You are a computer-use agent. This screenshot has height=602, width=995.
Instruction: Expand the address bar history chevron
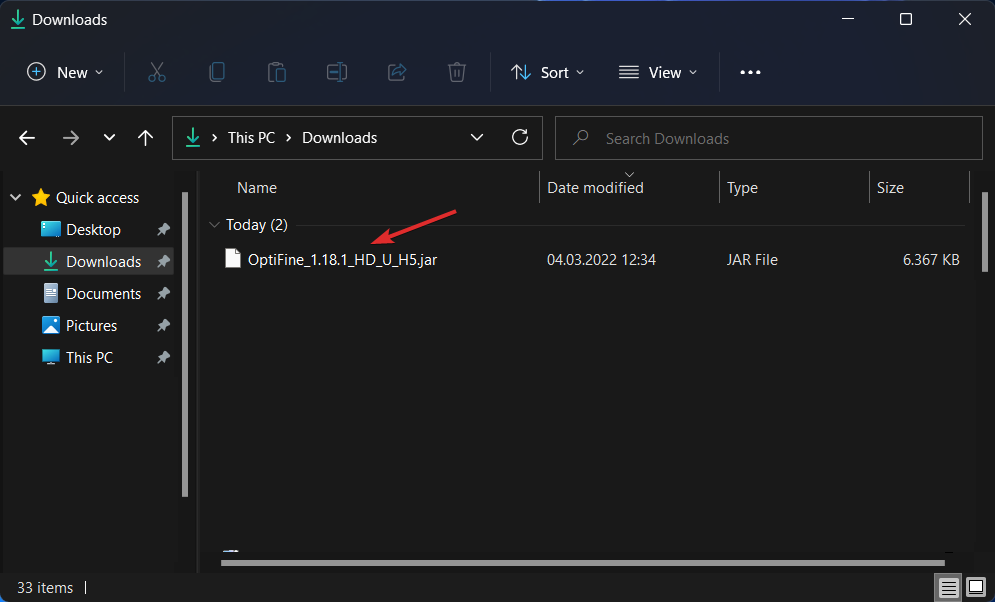[477, 138]
